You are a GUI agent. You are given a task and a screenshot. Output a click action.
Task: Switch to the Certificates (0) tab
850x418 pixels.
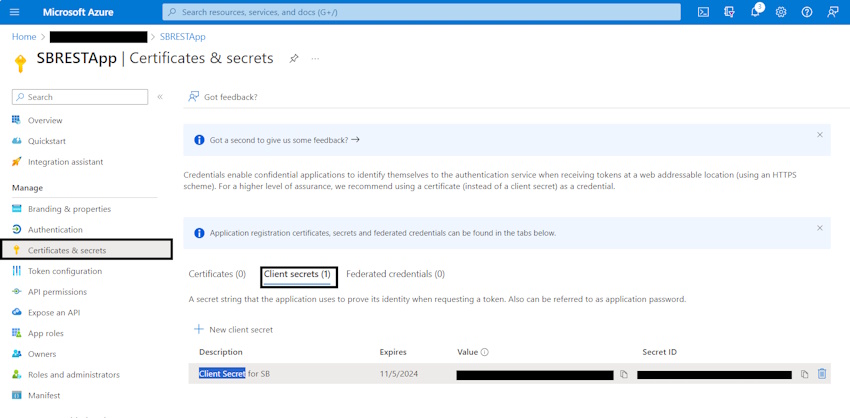pyautogui.click(x=217, y=274)
